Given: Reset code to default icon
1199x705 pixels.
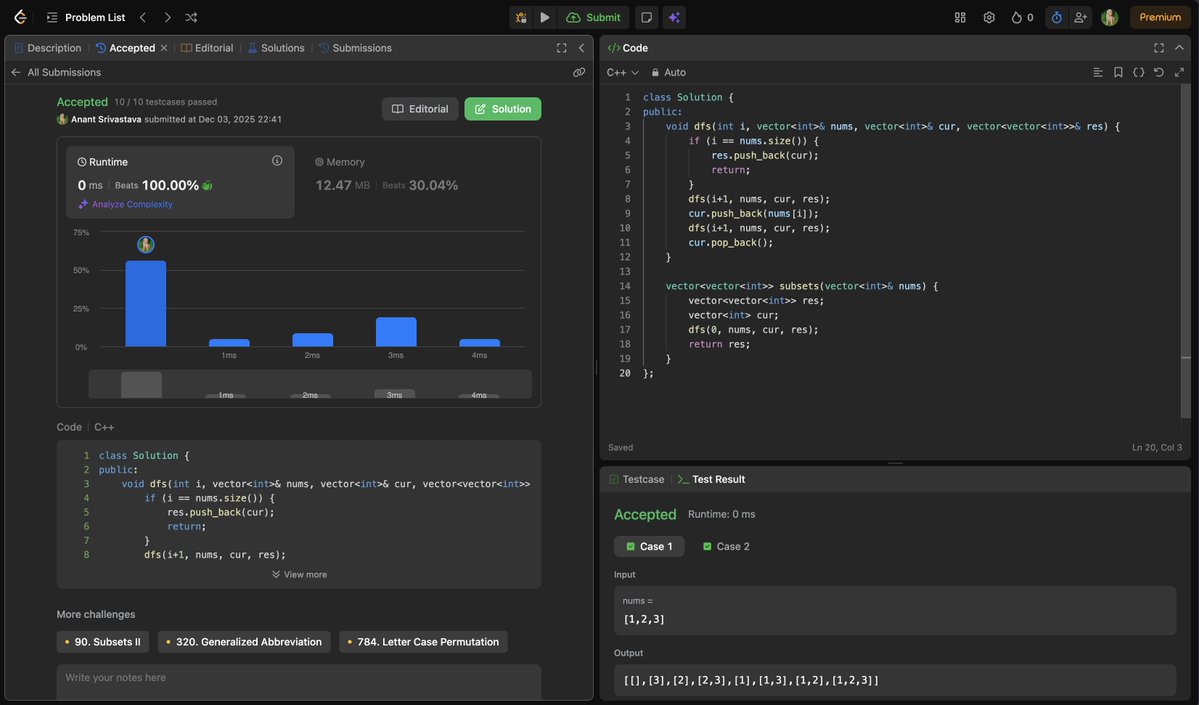Looking at the screenshot, I should point(1159,72).
